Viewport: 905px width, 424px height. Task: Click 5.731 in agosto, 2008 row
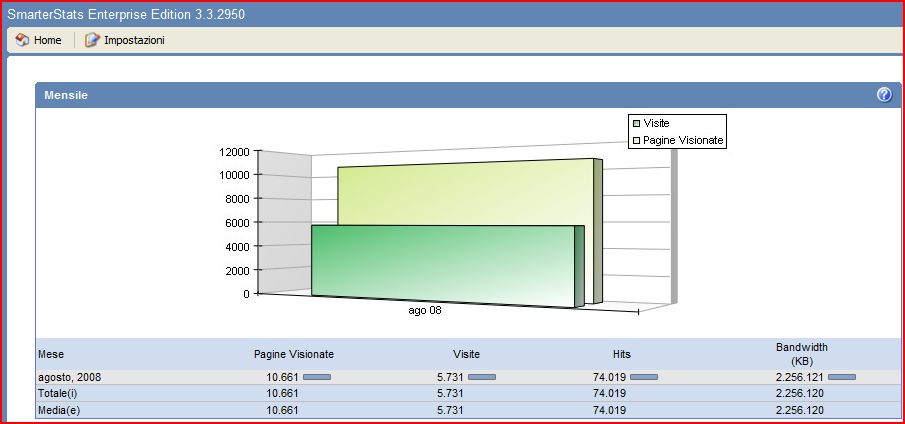(450, 377)
